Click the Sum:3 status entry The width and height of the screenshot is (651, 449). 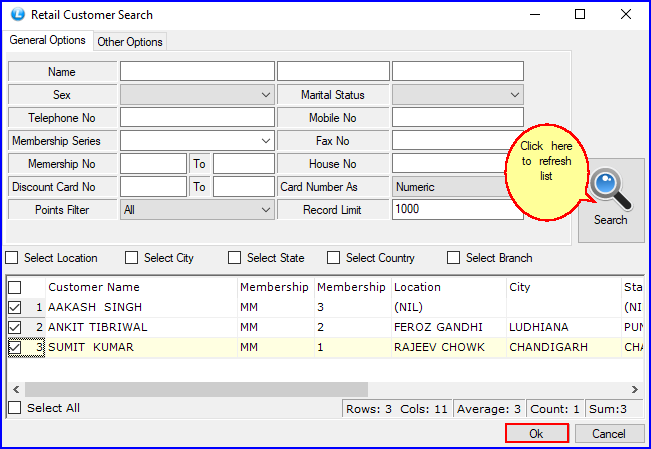[x=614, y=409]
